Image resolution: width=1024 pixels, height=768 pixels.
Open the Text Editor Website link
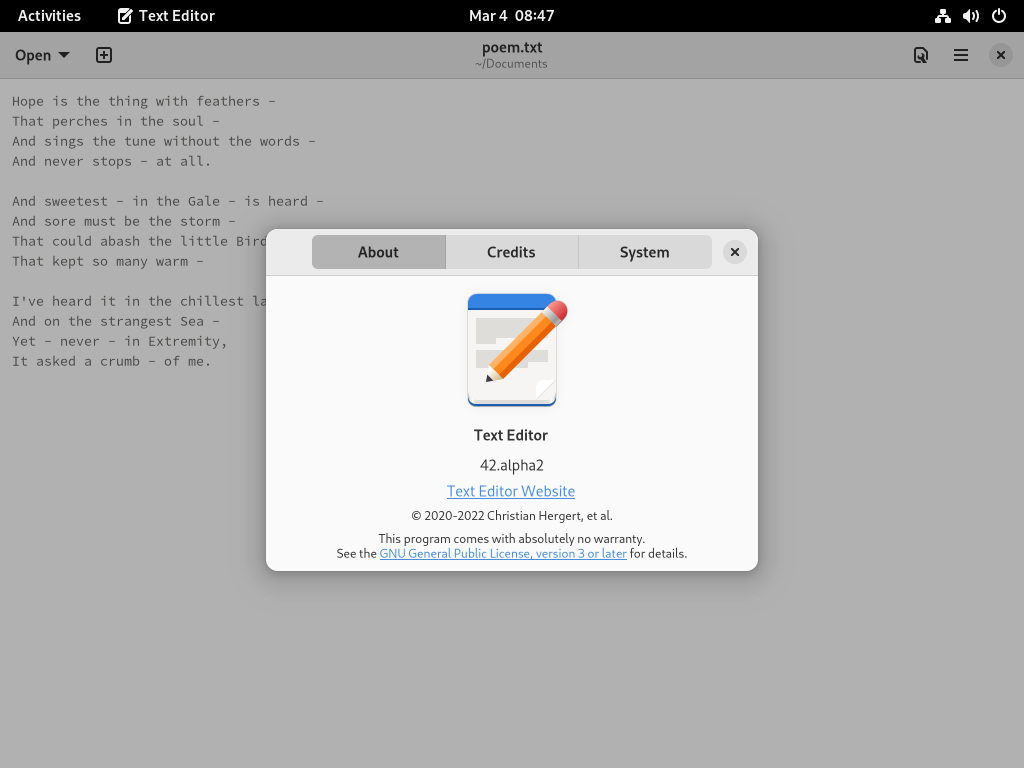(x=511, y=491)
